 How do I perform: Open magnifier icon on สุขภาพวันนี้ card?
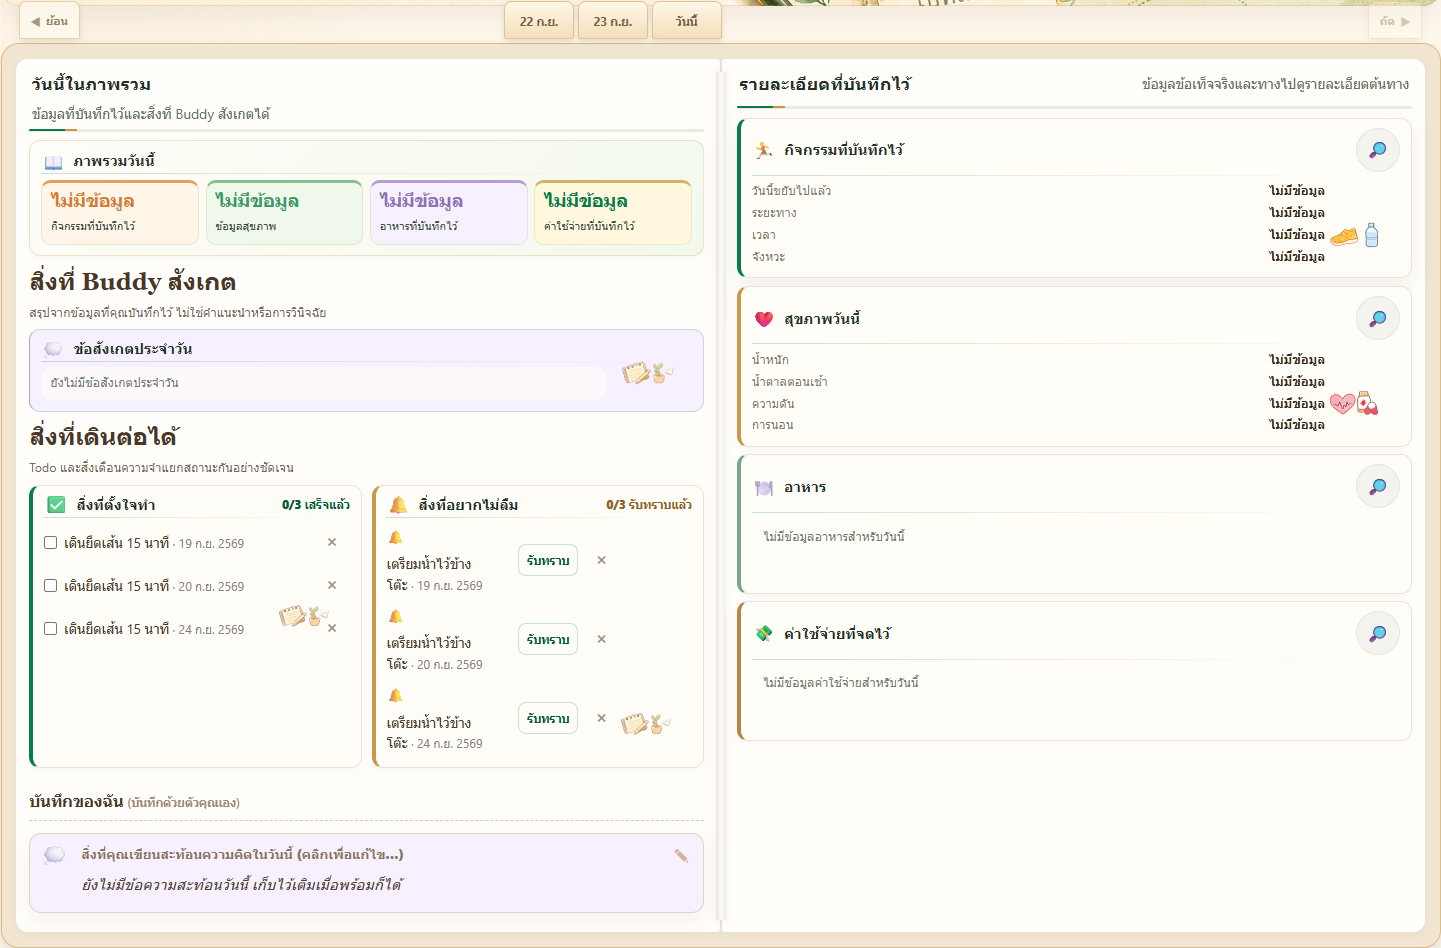coord(1377,319)
